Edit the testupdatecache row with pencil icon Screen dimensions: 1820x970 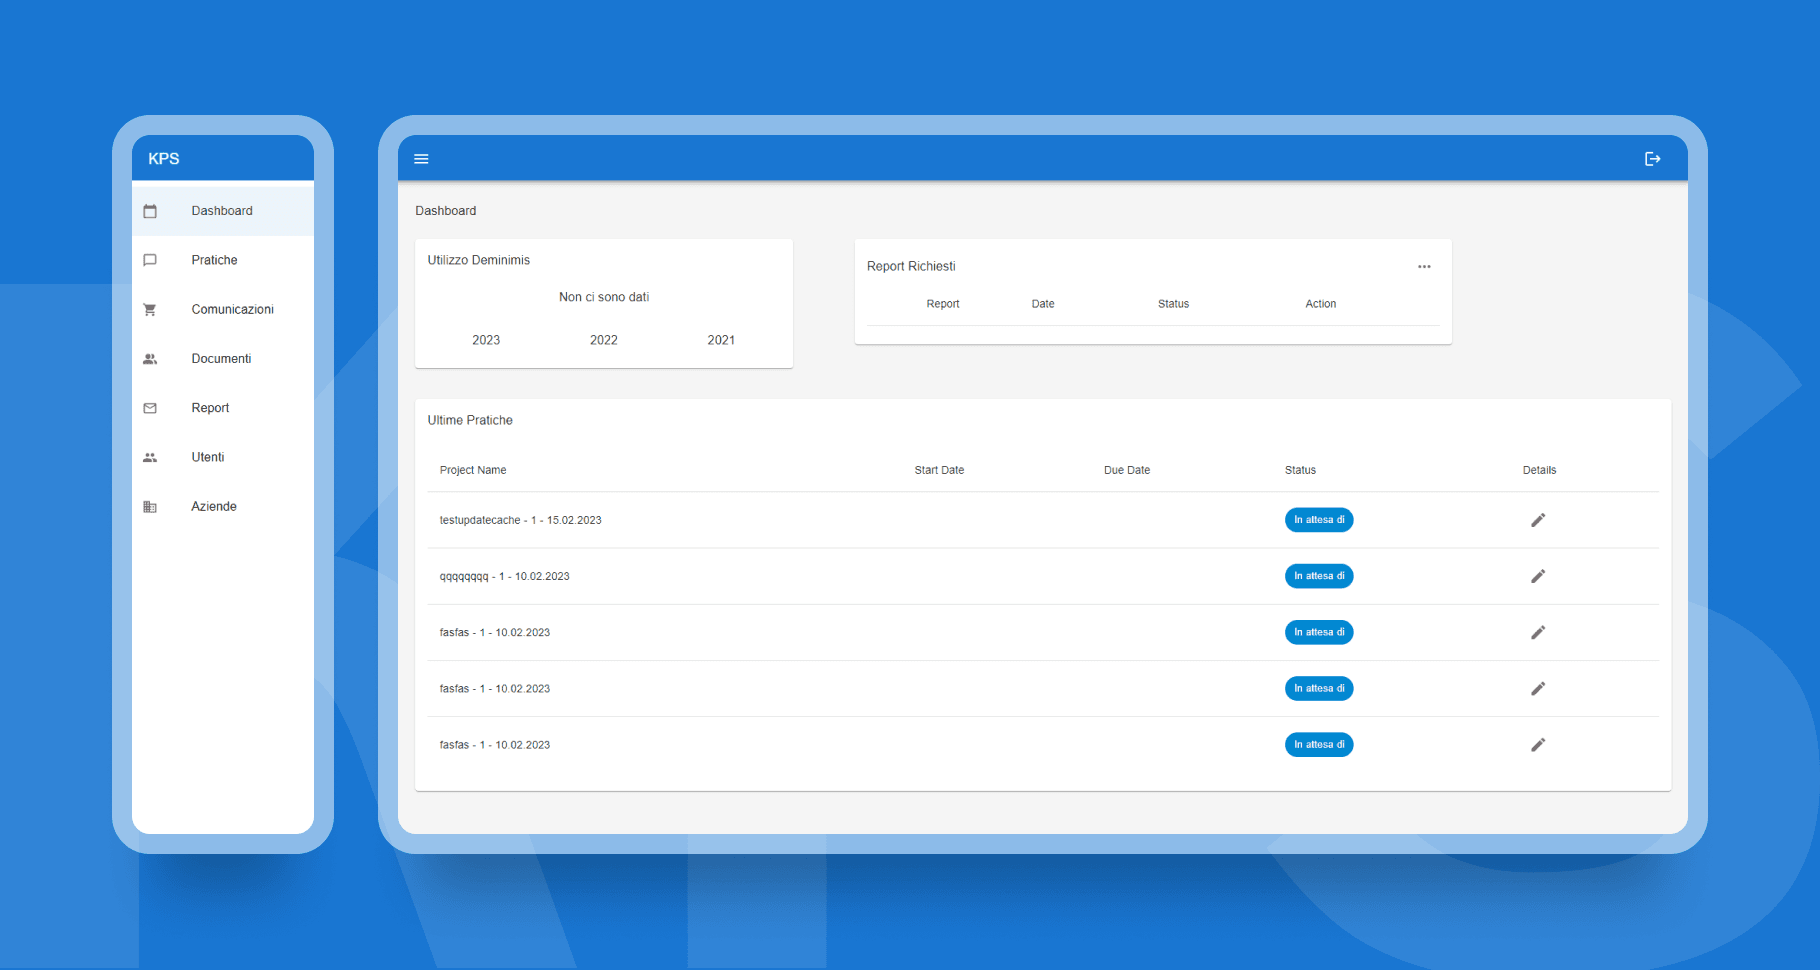1538,520
